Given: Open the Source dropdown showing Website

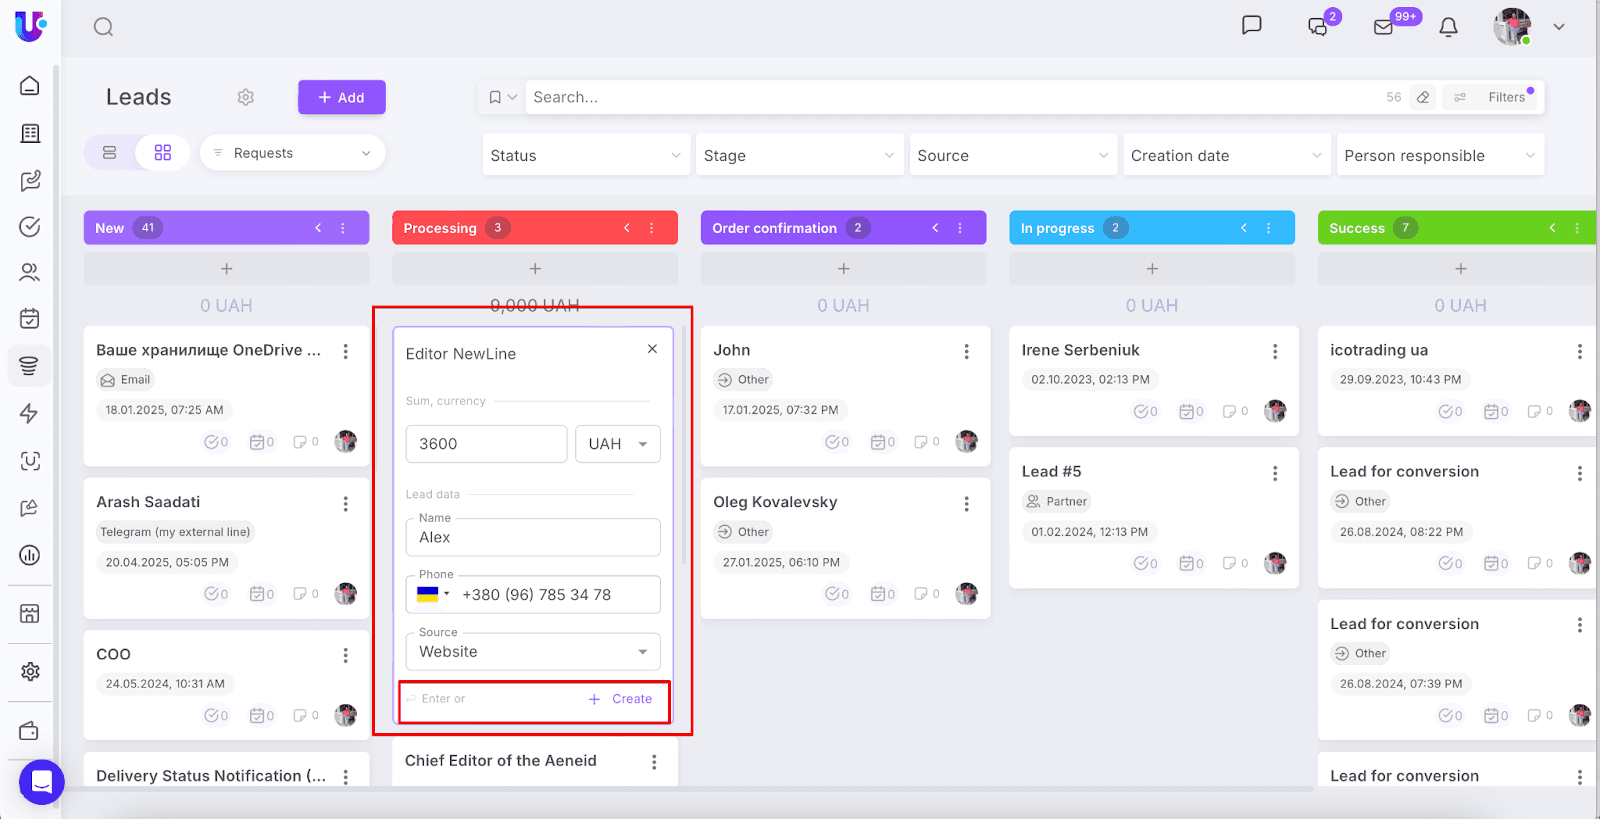Looking at the screenshot, I should click(x=532, y=652).
